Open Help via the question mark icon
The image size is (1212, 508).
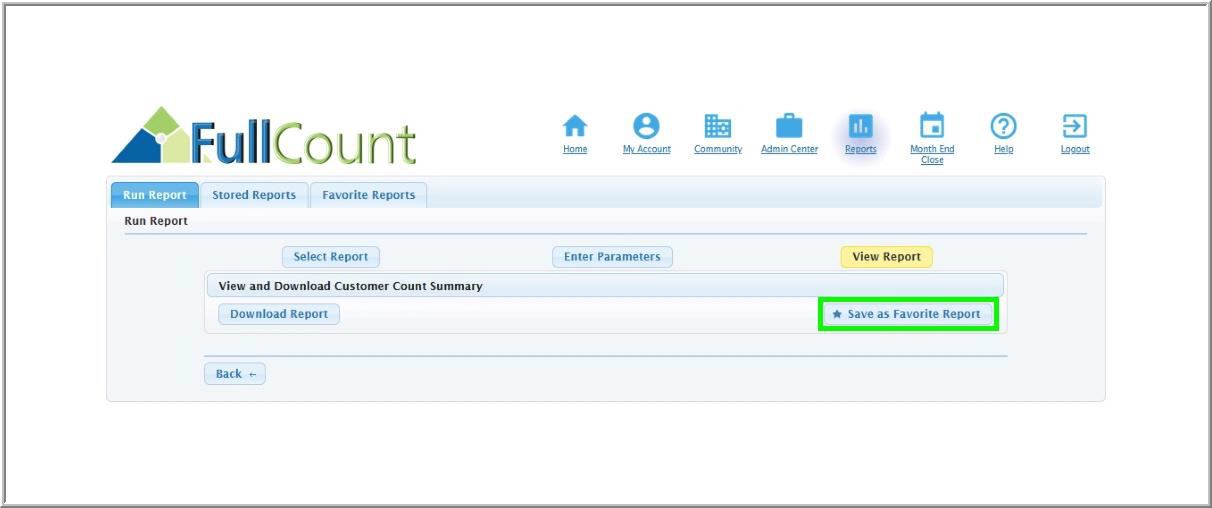point(1003,126)
